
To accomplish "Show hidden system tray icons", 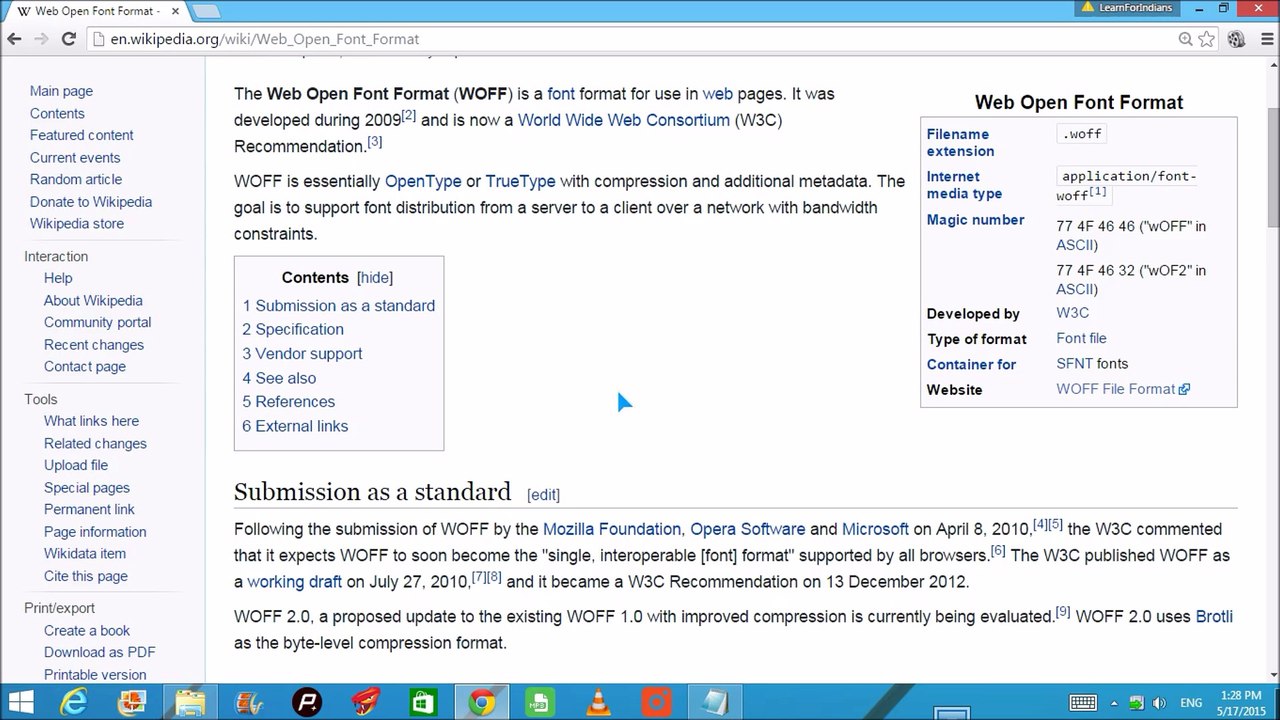I will 1115,703.
